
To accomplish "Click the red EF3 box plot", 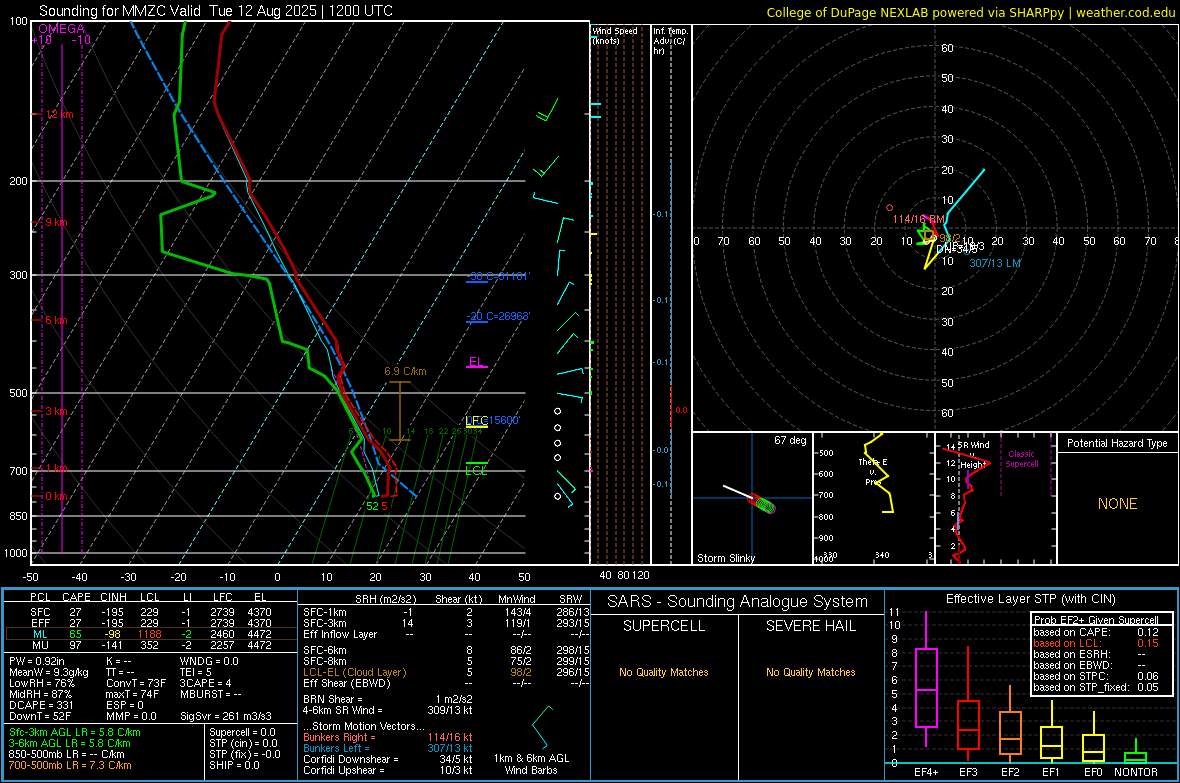I will pos(968,705).
